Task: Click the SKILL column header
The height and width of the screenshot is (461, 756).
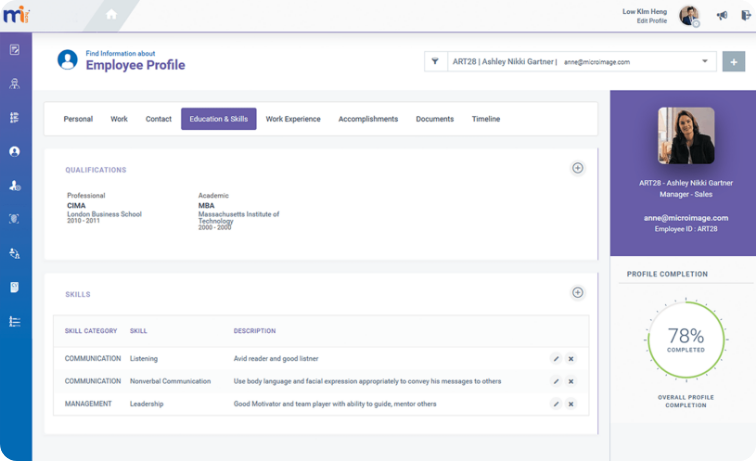Action: tap(138, 331)
